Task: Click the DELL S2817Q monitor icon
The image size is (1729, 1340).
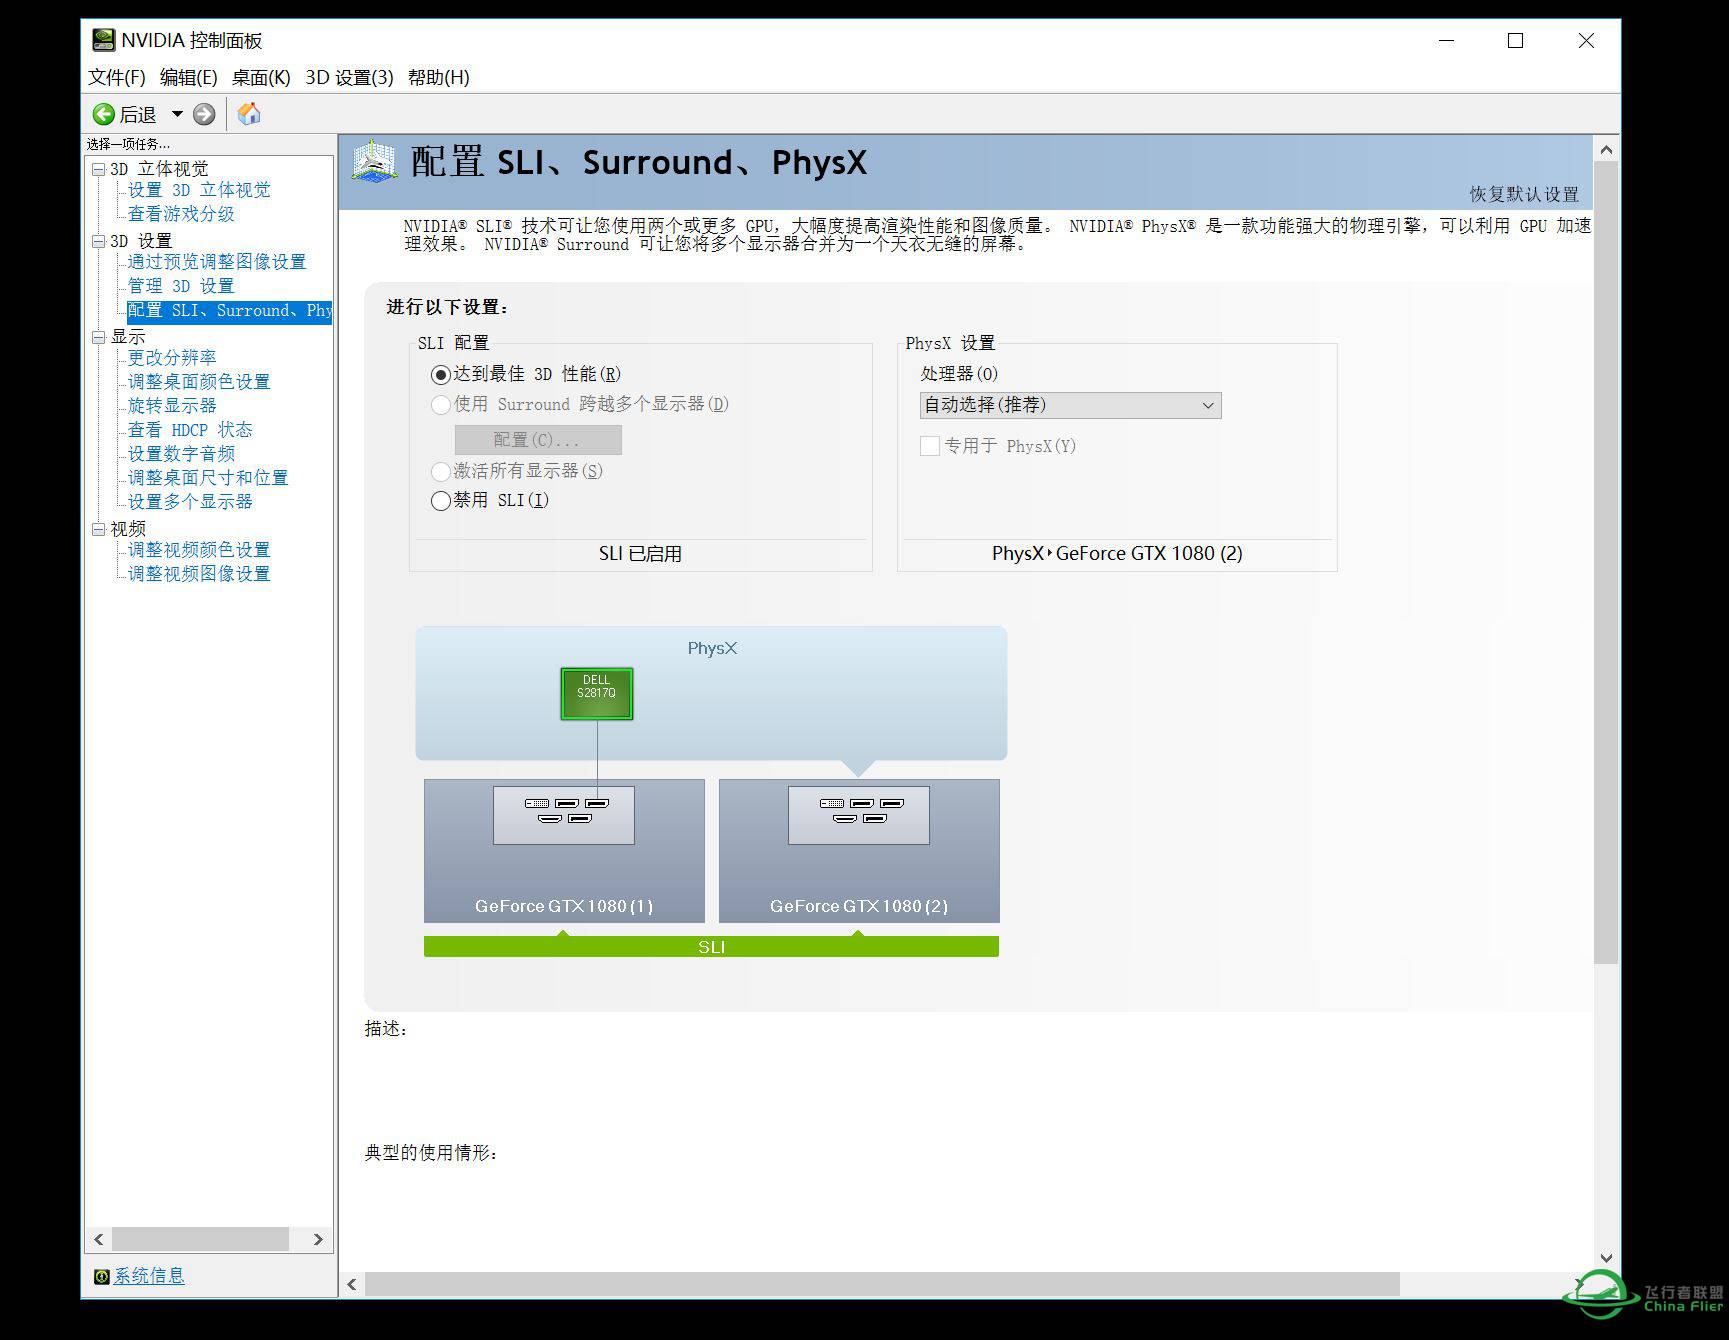Action: coord(597,693)
